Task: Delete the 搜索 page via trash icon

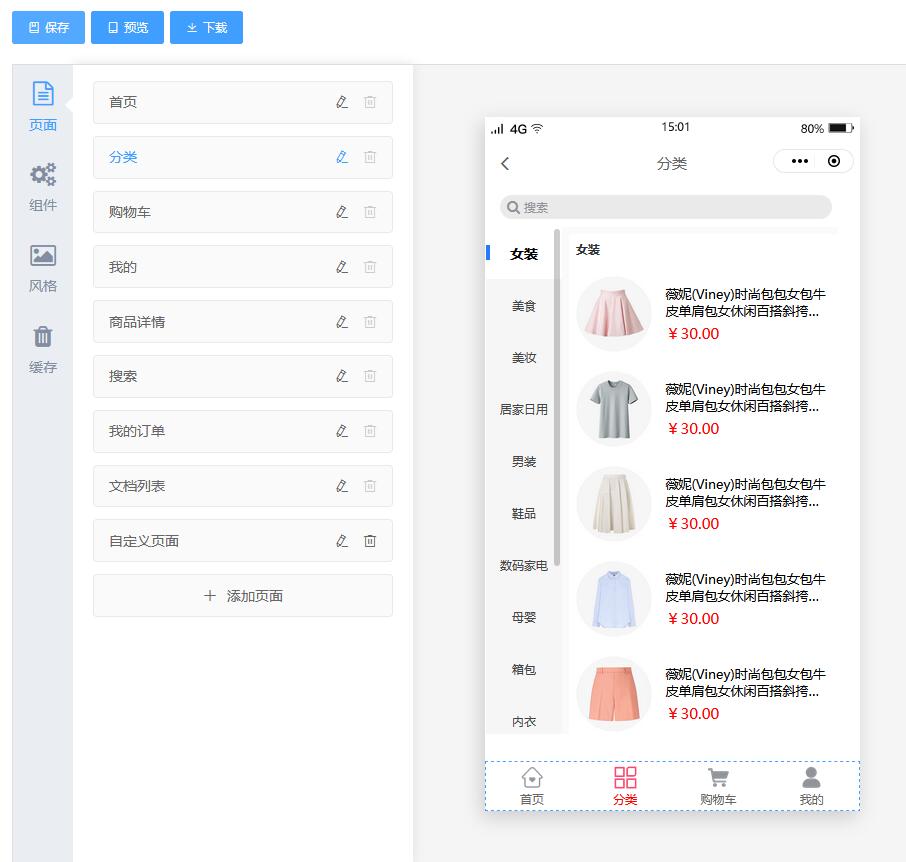Action: coord(370,376)
